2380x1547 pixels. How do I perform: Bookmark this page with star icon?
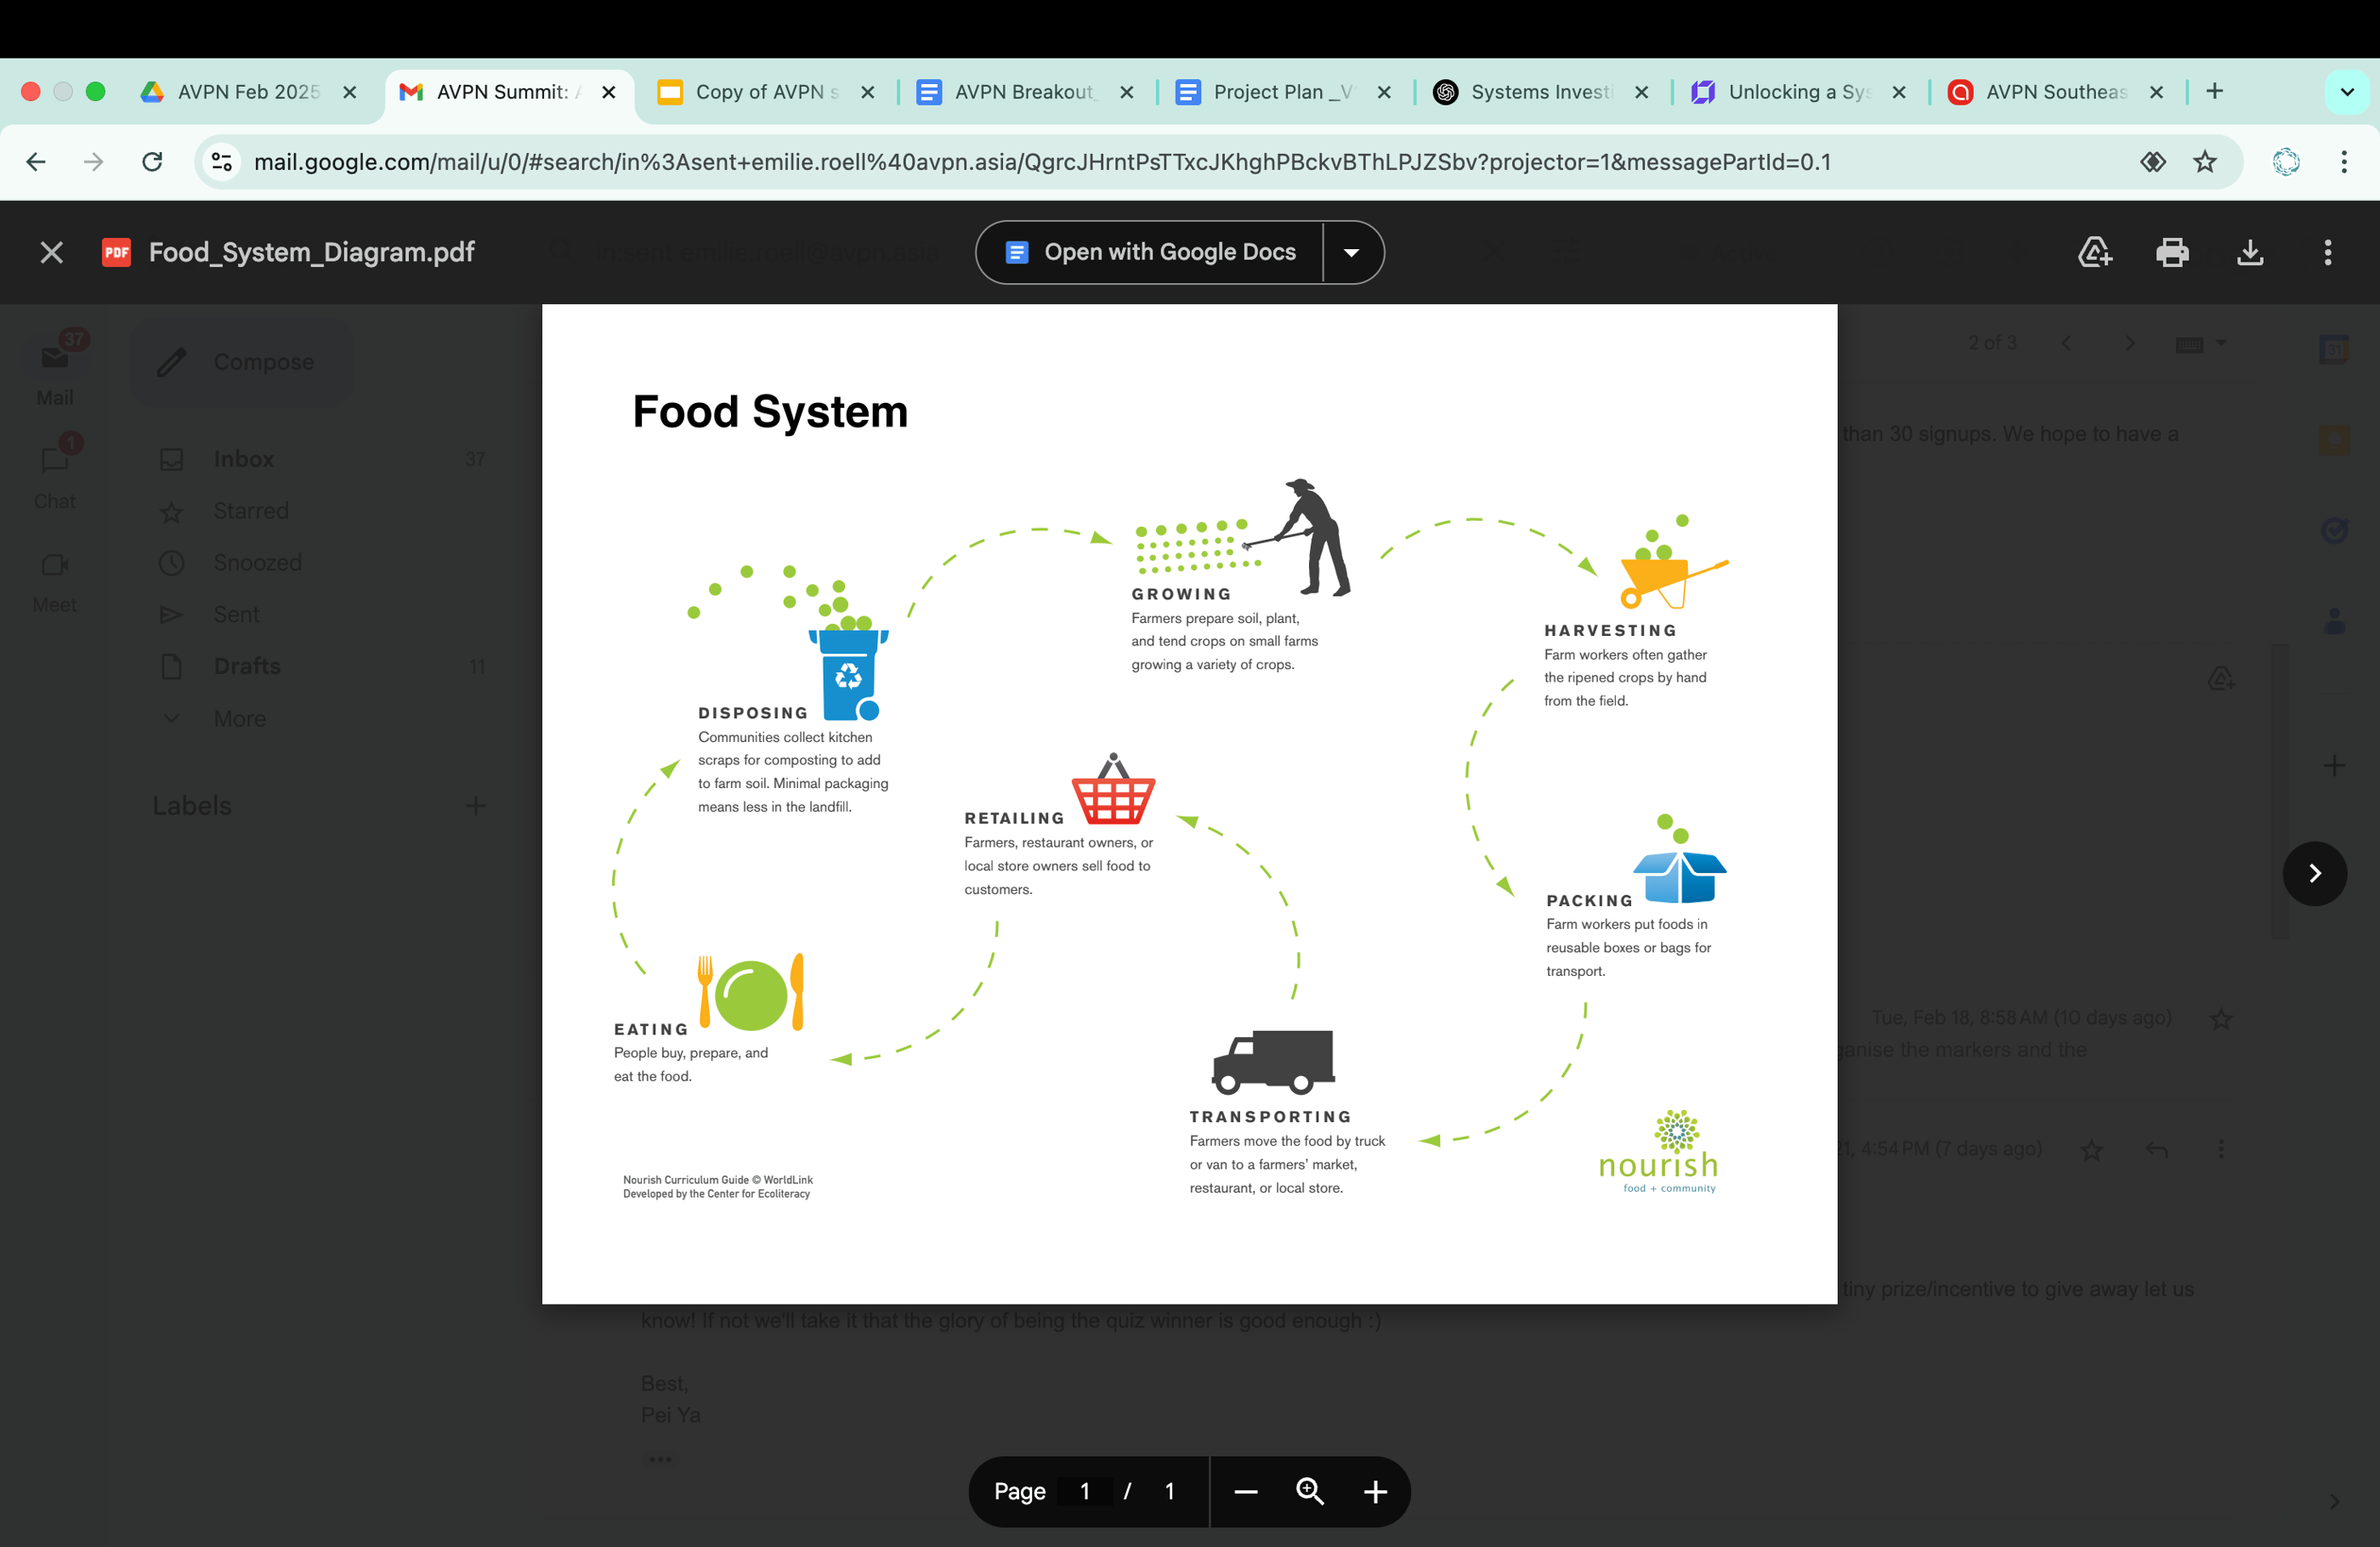[x=2205, y=162]
